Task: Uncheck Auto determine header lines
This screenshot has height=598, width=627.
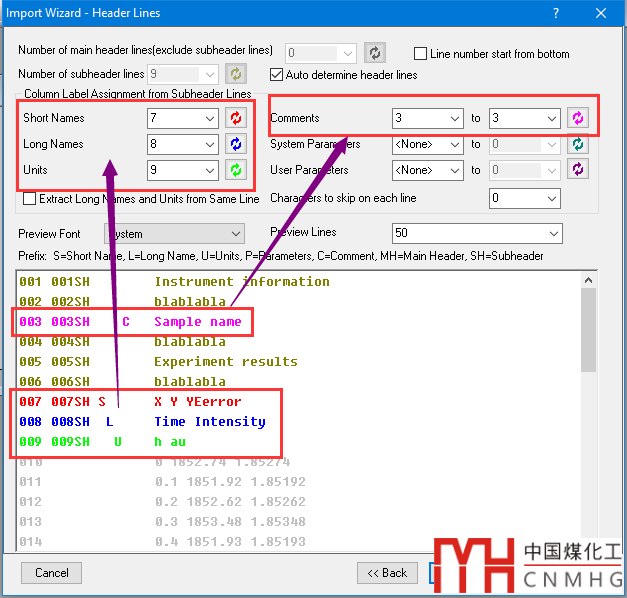Action: (x=277, y=74)
